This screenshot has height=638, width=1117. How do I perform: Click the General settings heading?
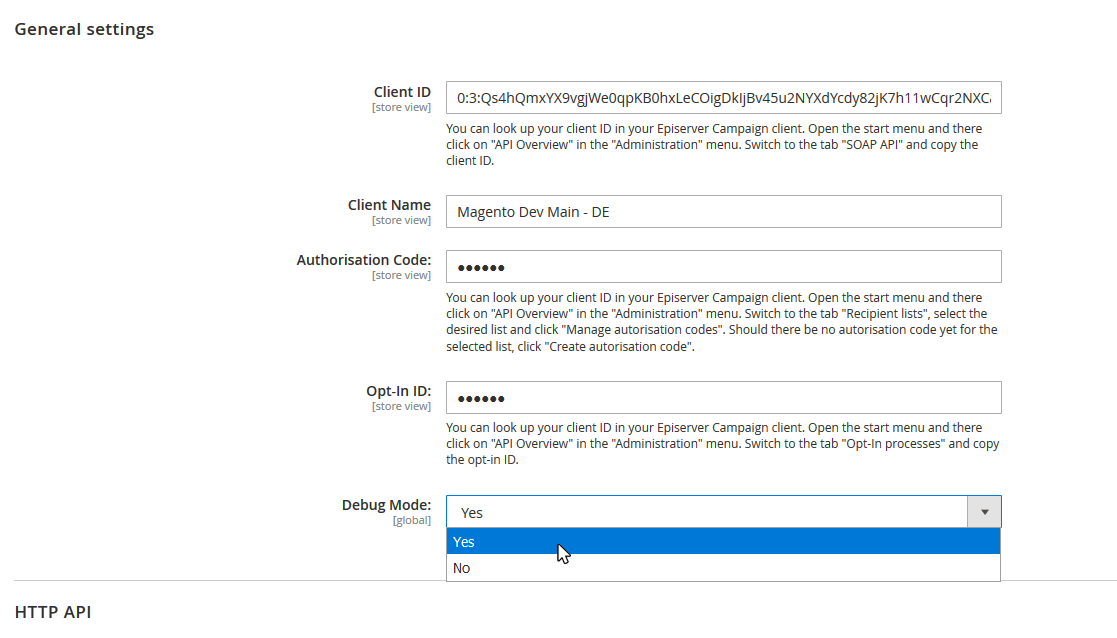point(84,29)
